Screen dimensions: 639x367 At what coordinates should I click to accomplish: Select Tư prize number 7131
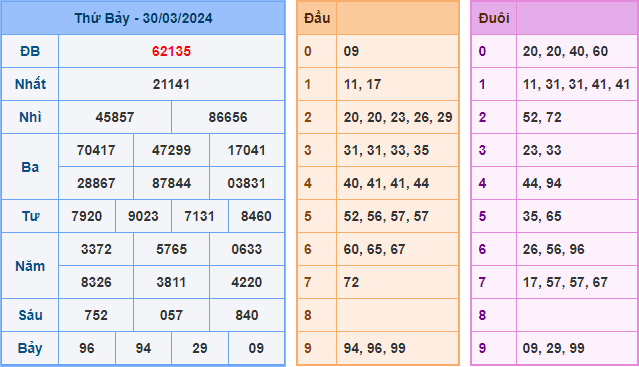pos(200,216)
